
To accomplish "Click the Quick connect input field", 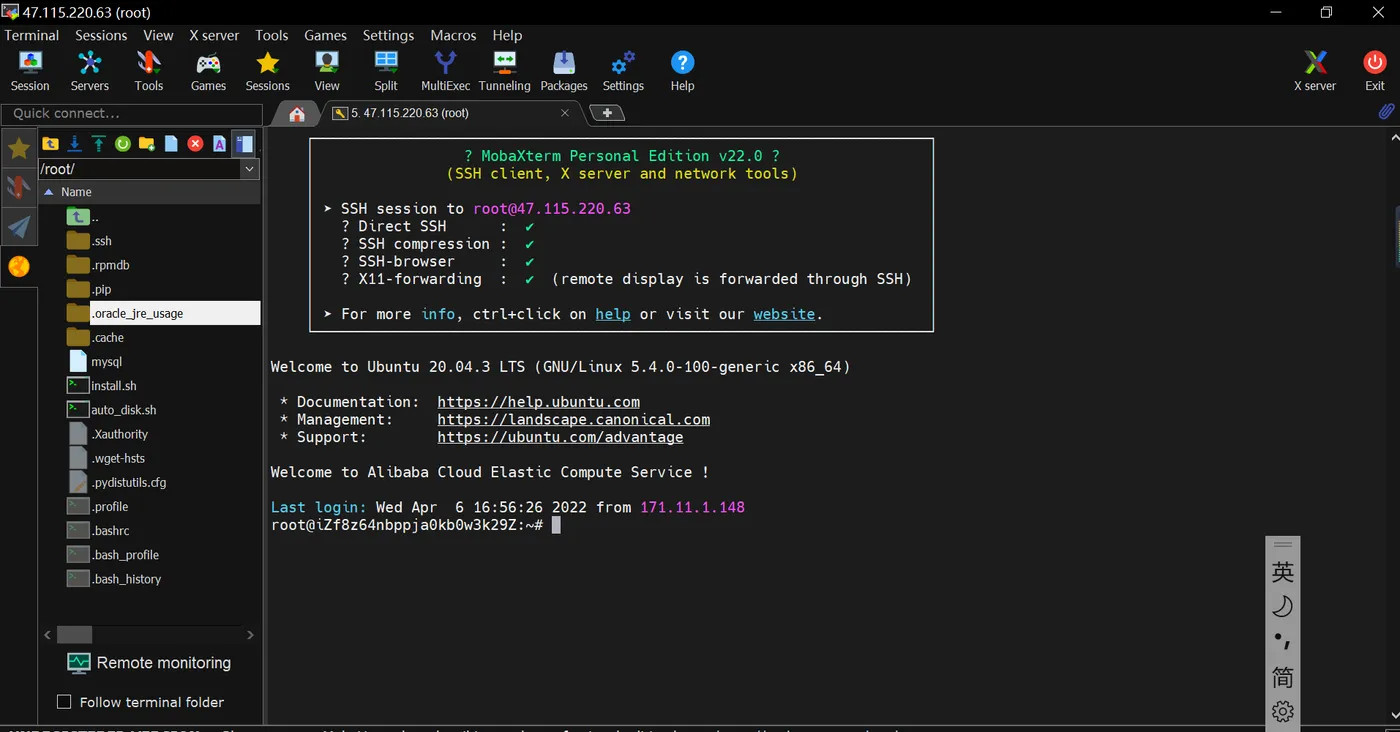I will (x=132, y=113).
